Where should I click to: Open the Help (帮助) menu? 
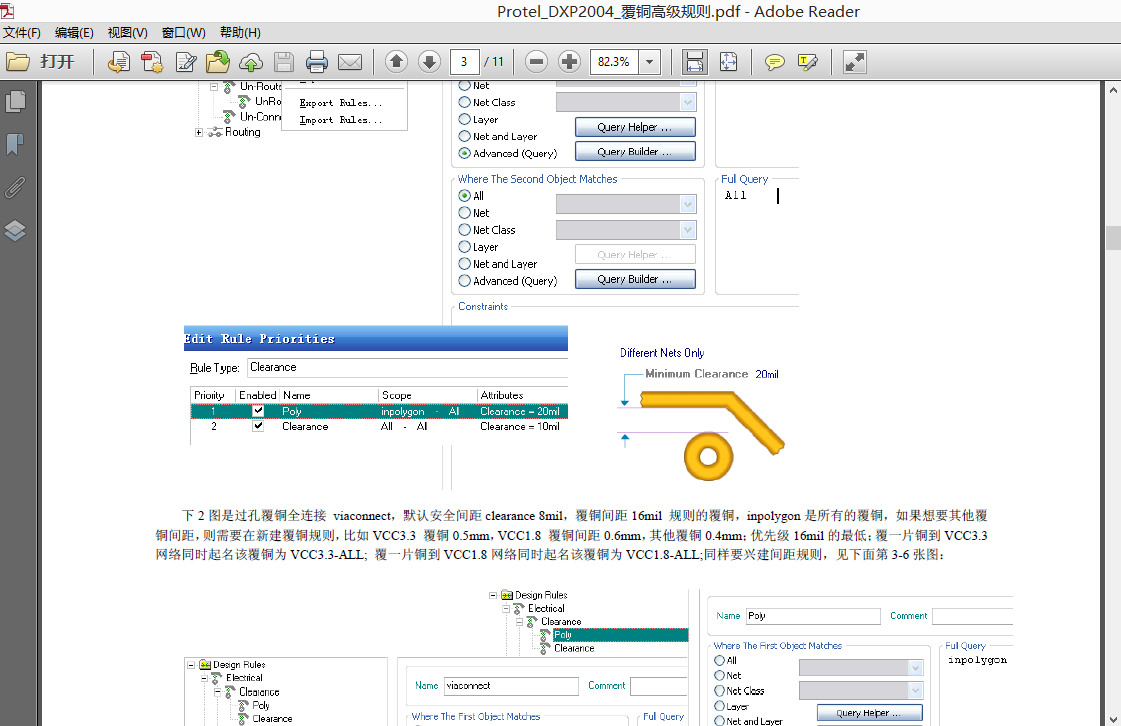tap(240, 32)
